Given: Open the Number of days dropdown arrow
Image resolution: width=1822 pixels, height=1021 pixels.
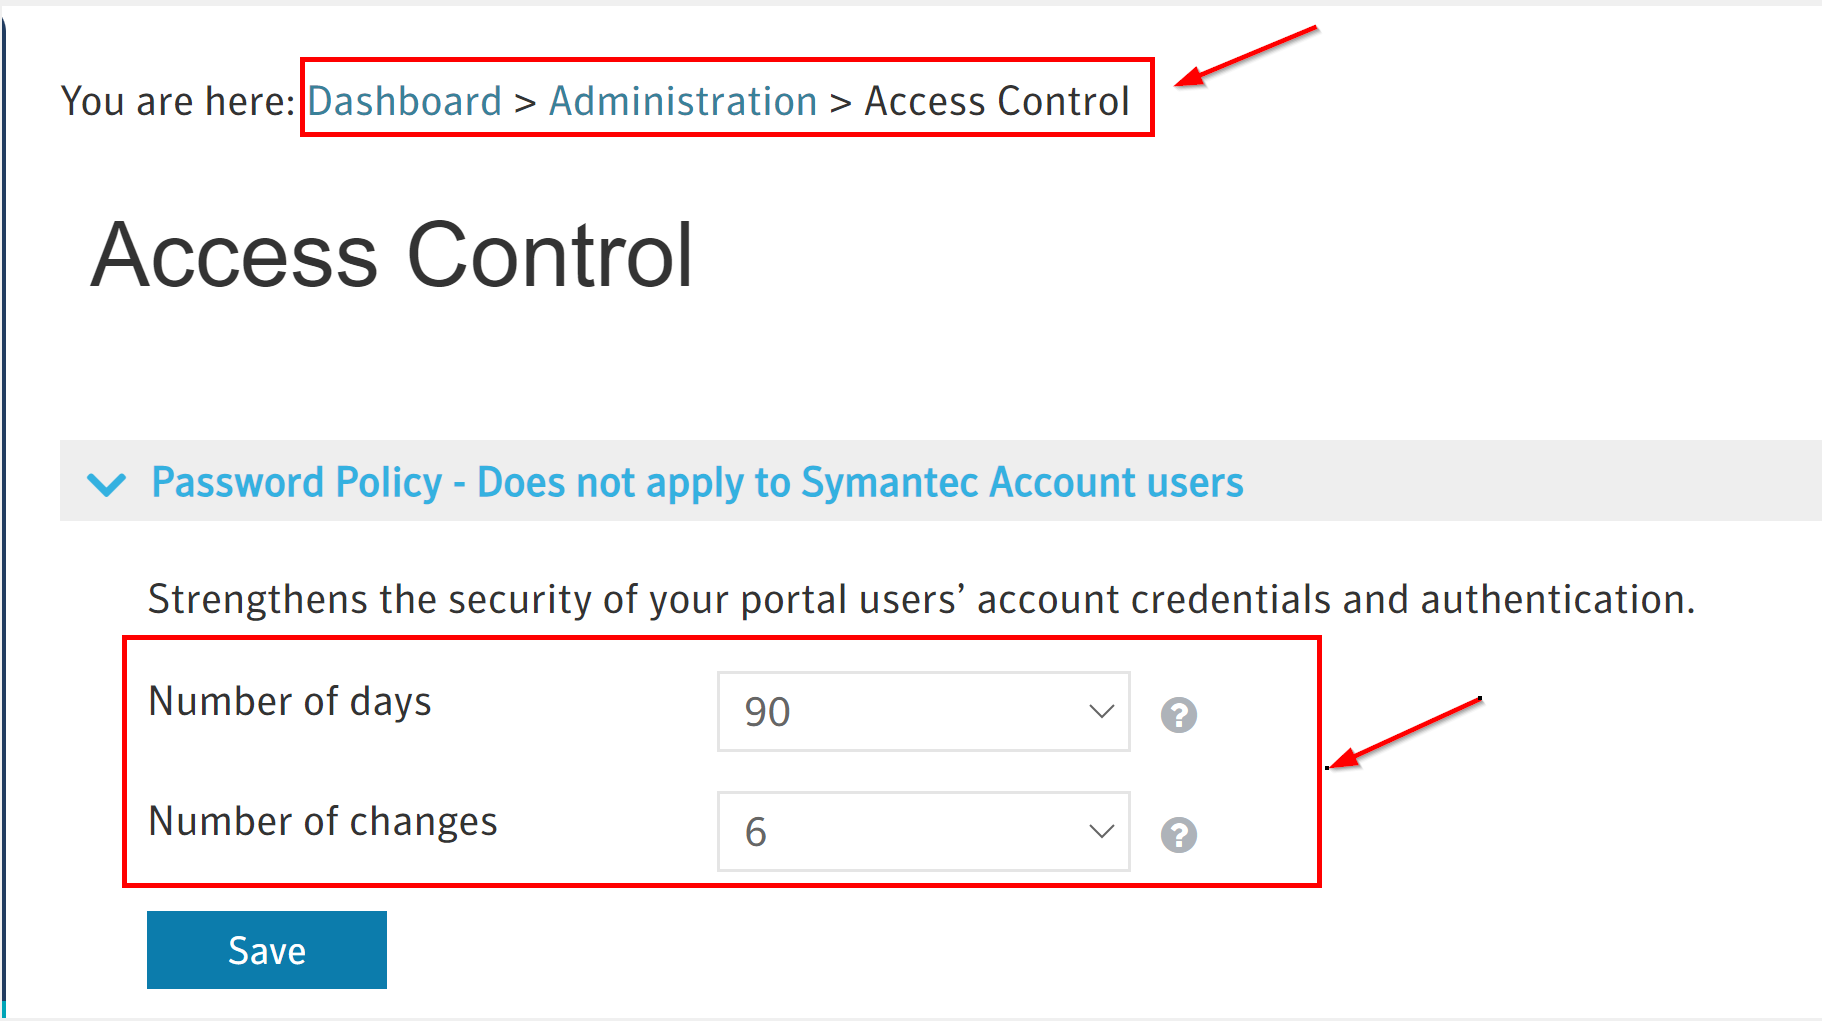Looking at the screenshot, I should point(1101,712).
